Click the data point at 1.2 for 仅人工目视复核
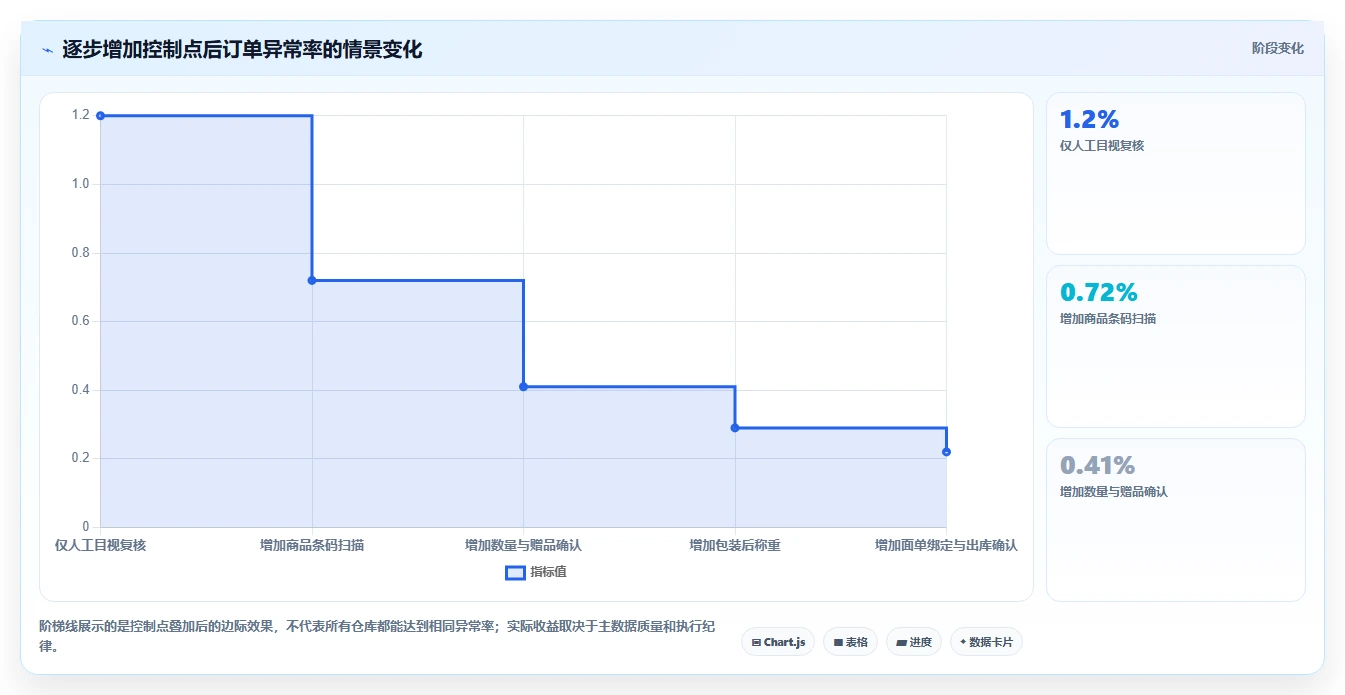This screenshot has width=1345, height=695. pyautogui.click(x=100, y=116)
